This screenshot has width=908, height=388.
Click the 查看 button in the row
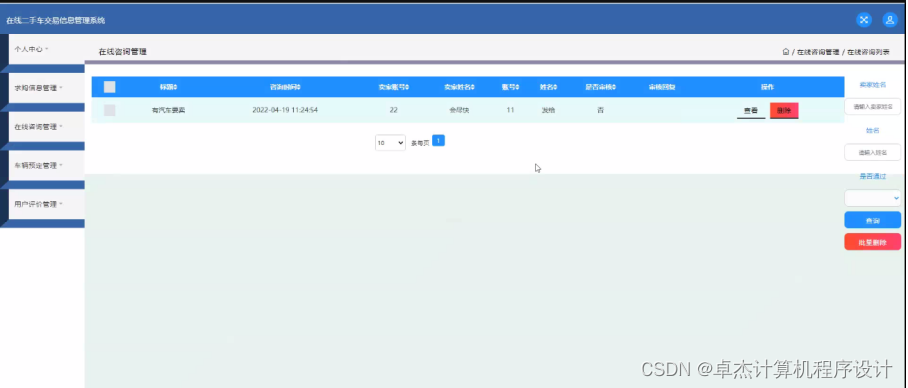[751, 111]
